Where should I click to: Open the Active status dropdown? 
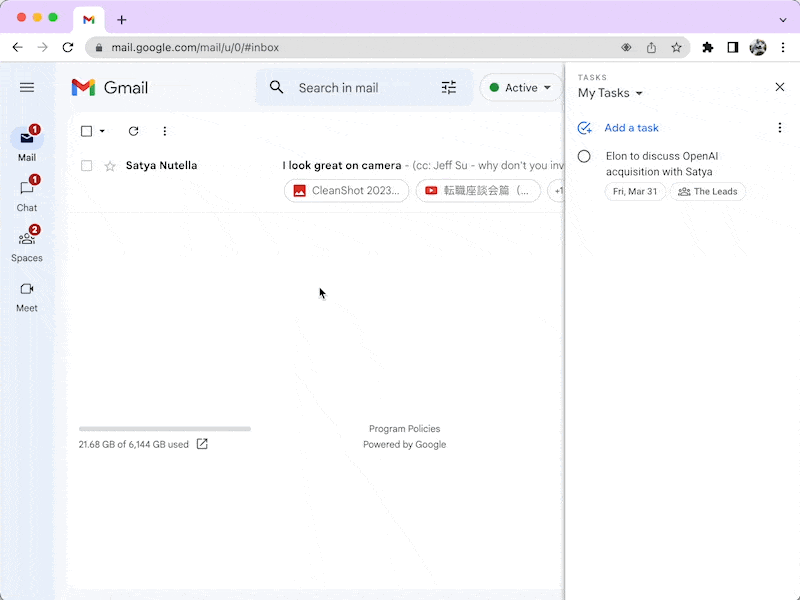pyautogui.click(x=520, y=87)
